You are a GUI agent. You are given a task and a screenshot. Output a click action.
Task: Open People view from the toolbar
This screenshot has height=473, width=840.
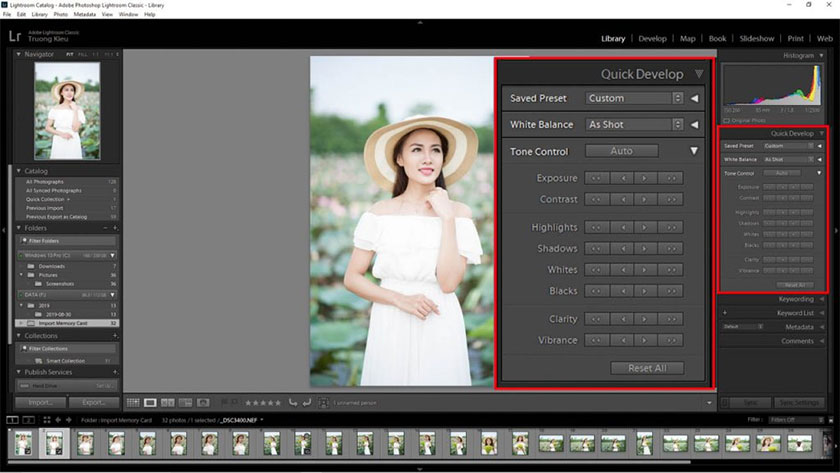tap(203, 402)
